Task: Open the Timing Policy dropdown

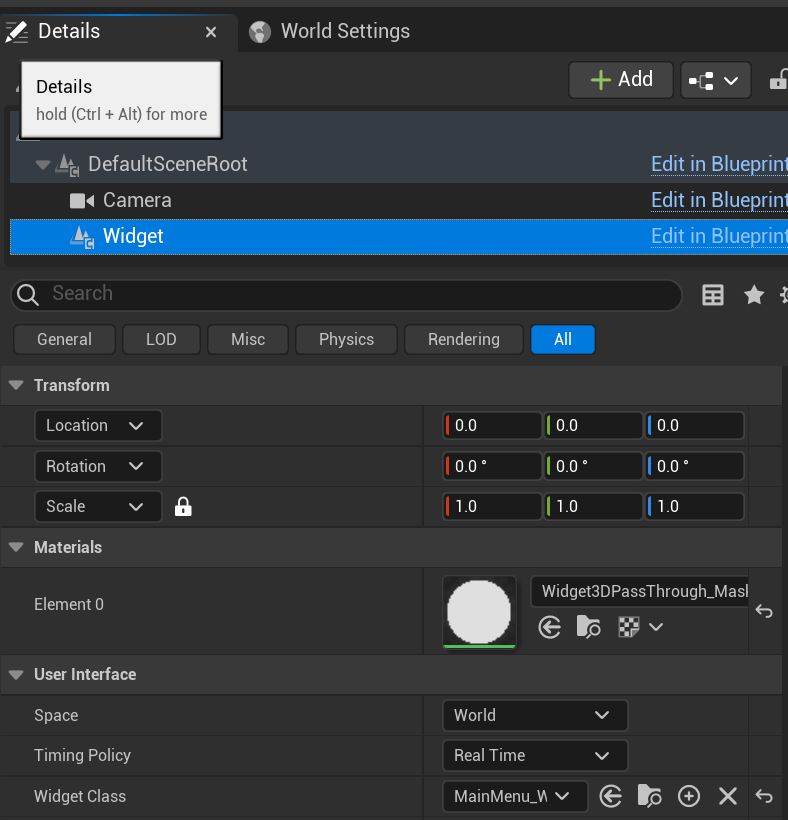Action: coord(534,756)
